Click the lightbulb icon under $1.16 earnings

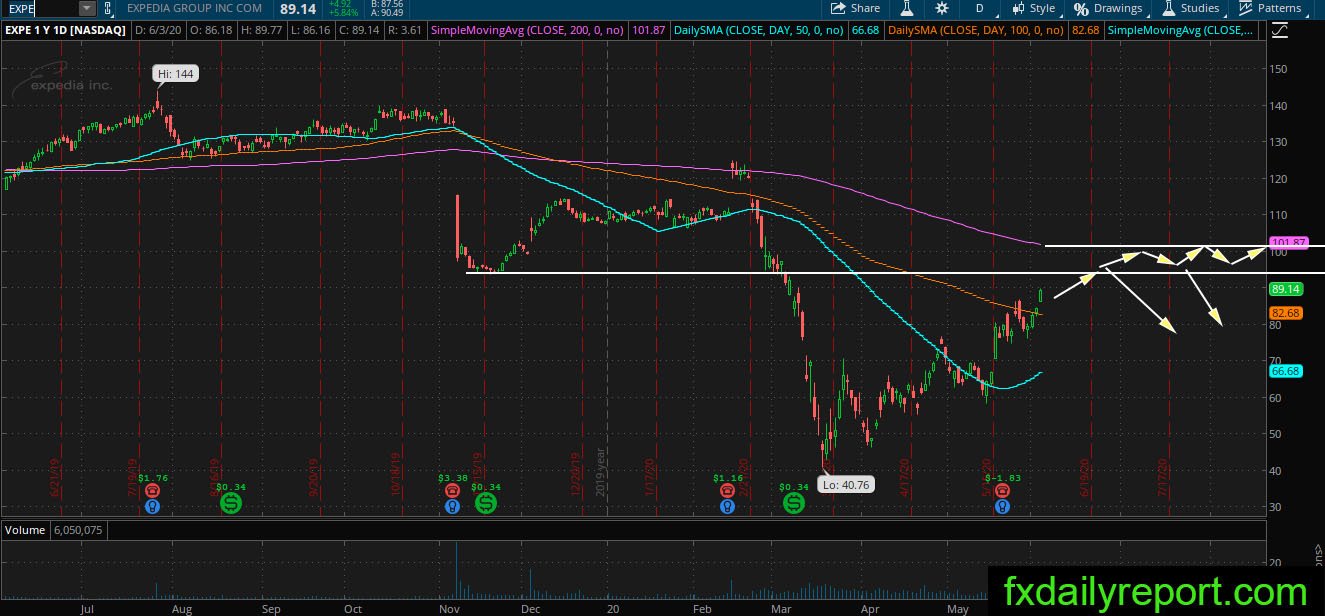coord(726,507)
